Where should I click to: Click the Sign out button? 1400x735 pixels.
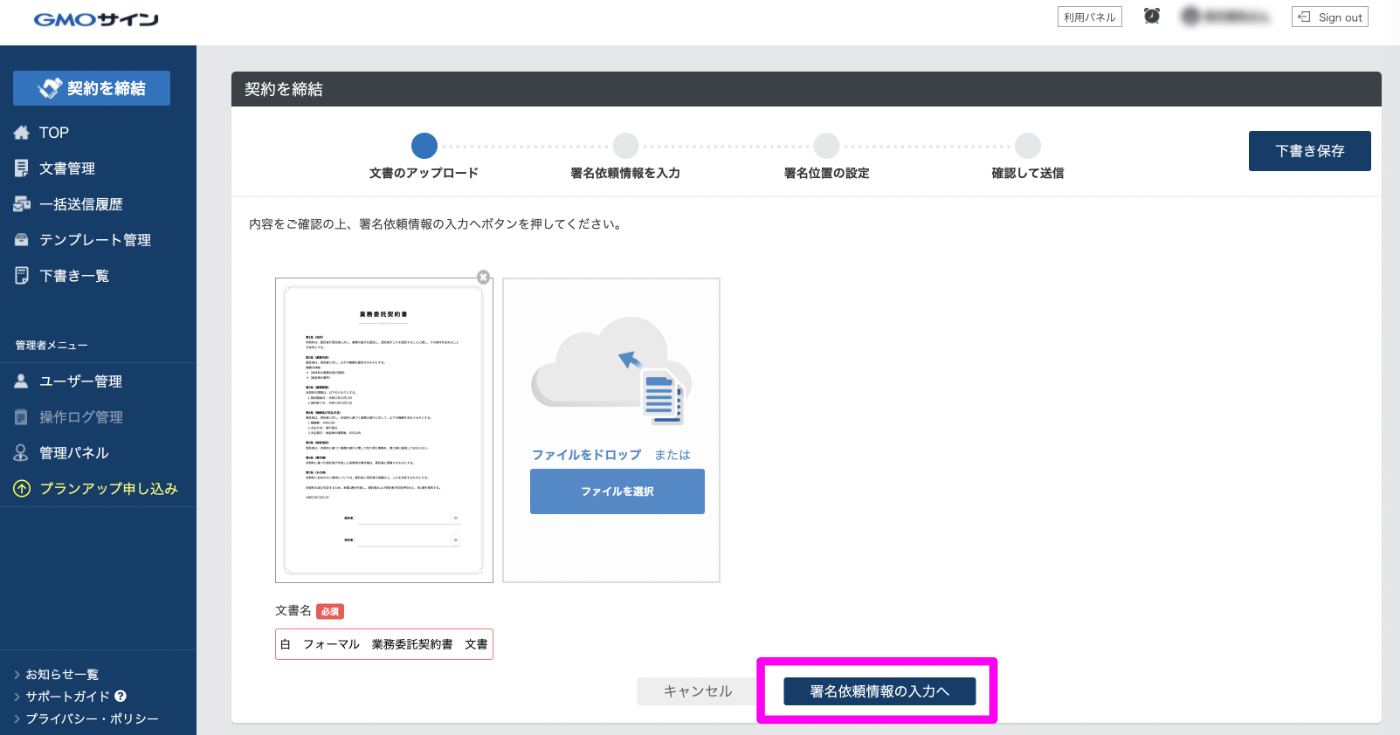pos(1330,17)
